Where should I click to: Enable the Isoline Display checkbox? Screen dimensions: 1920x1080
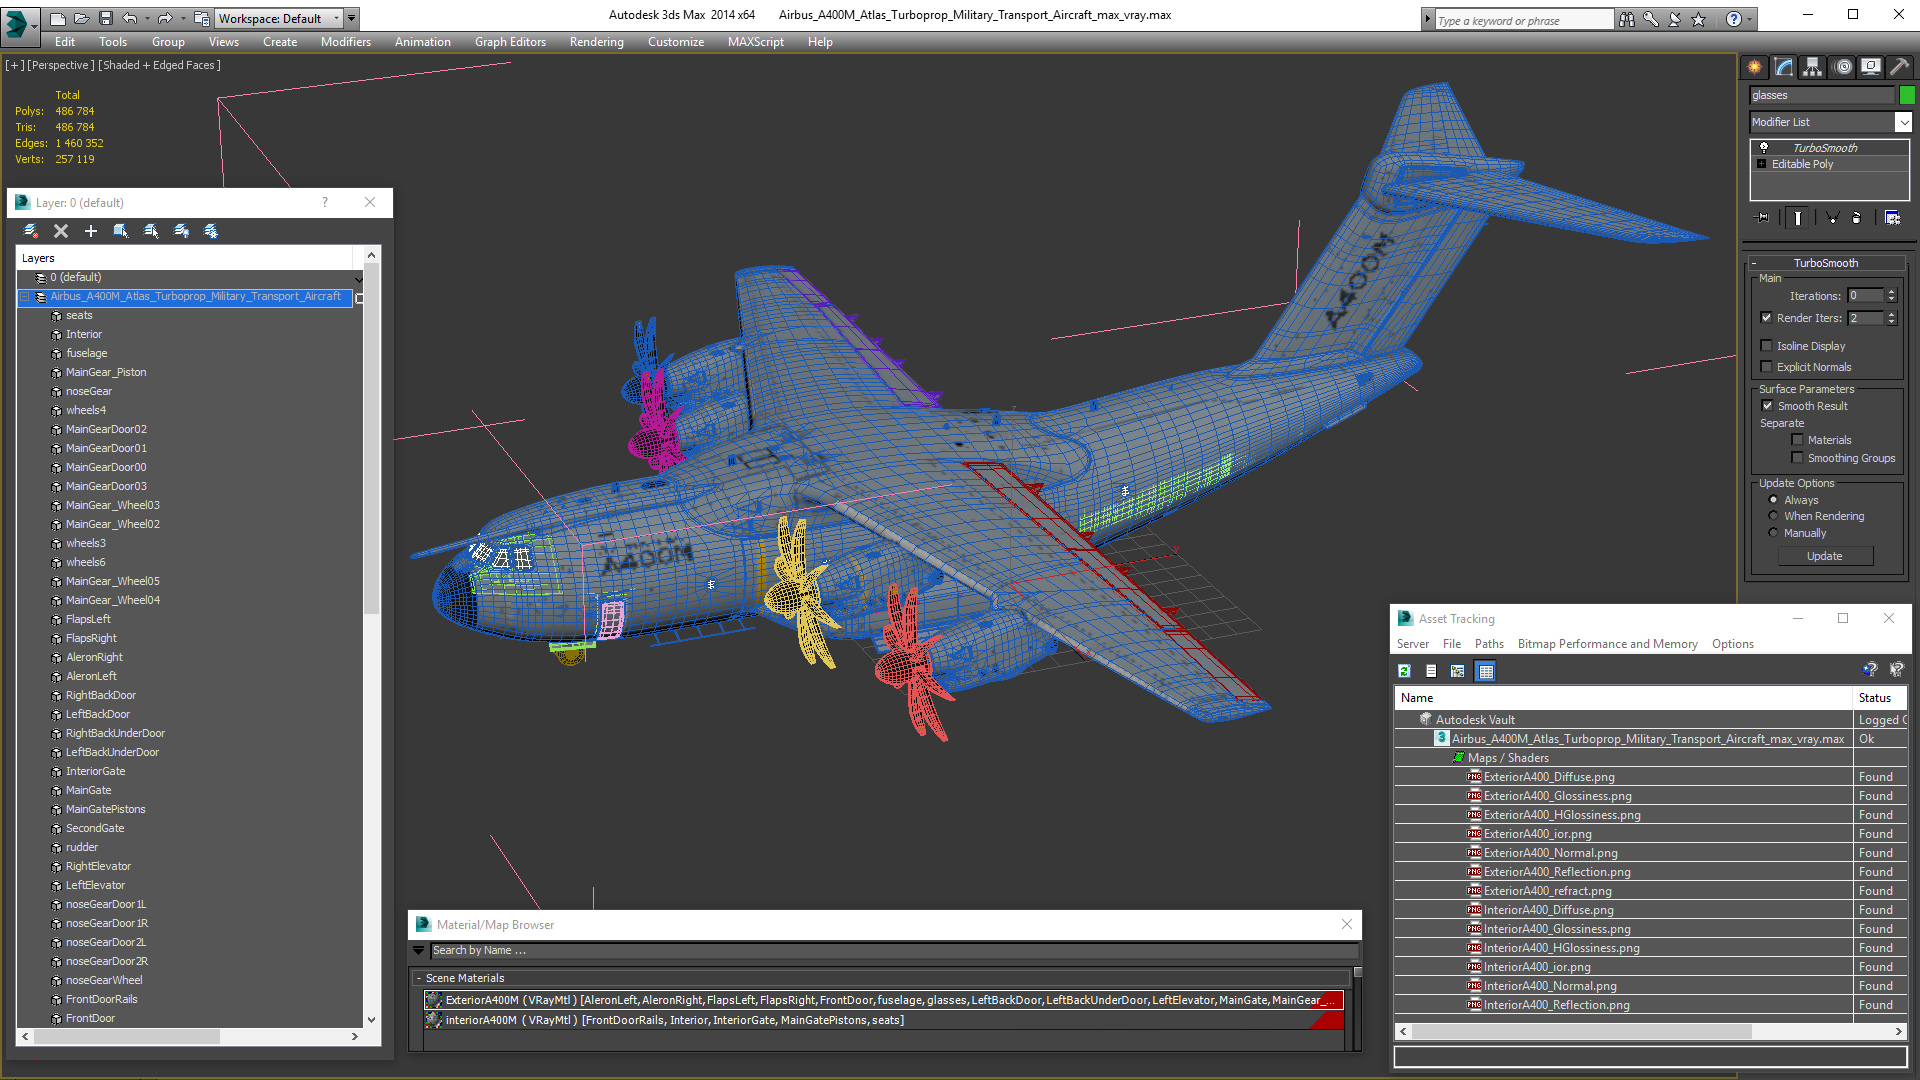pos(1766,346)
